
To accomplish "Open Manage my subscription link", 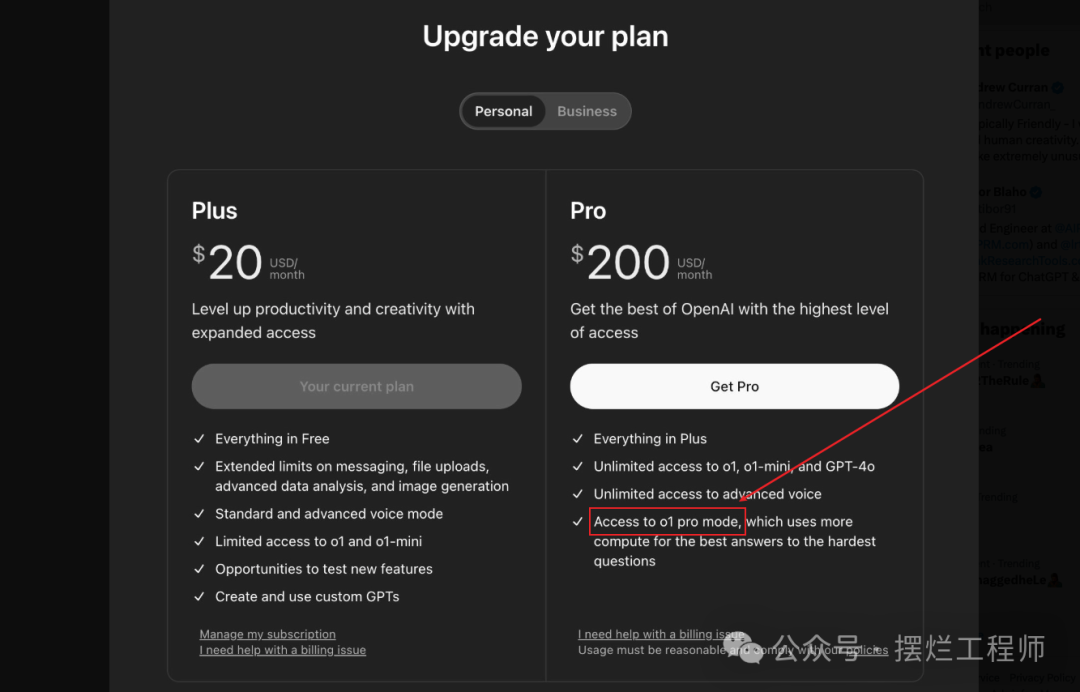I will [267, 634].
